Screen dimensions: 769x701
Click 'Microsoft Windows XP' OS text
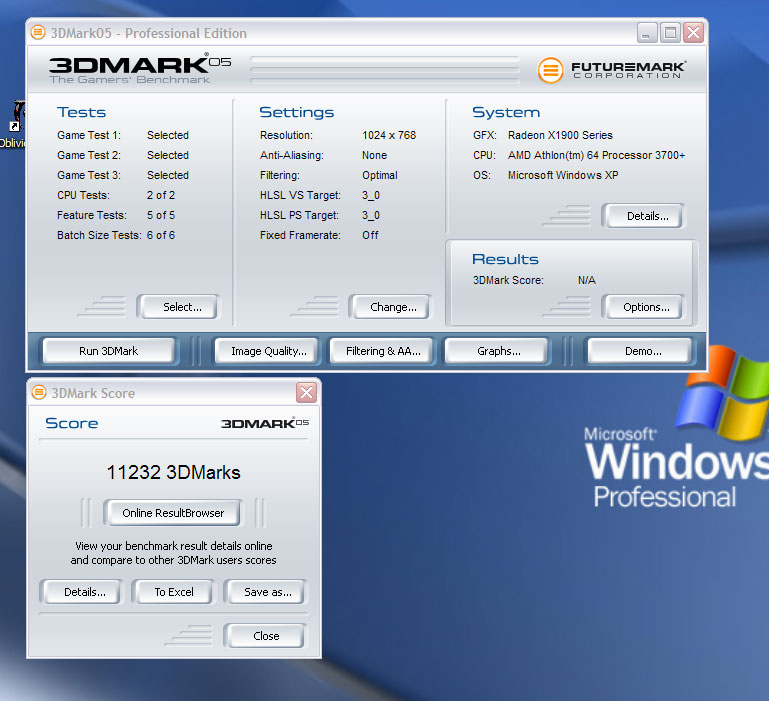(563, 176)
